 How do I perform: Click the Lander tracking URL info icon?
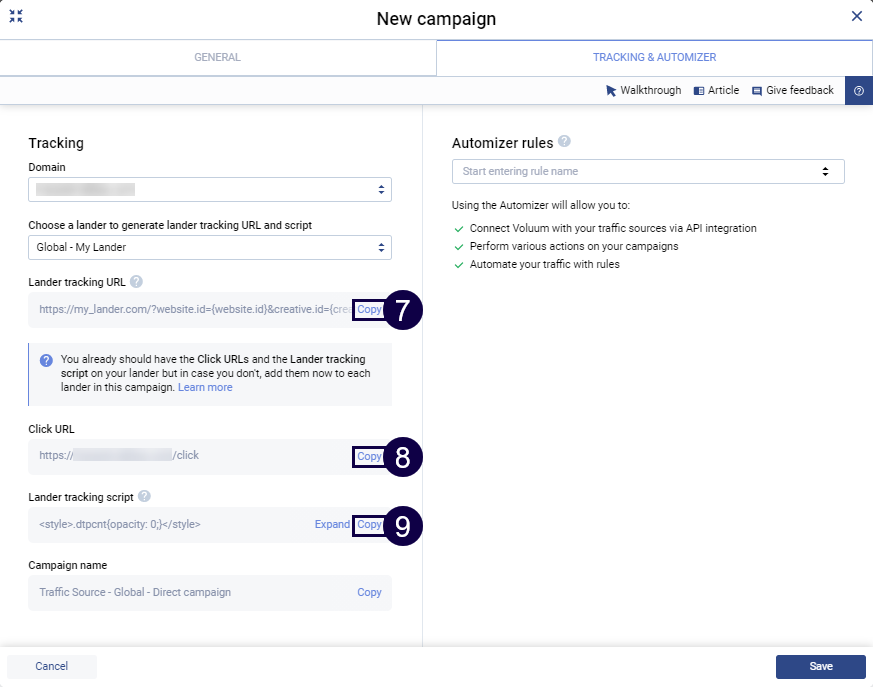[x=137, y=283]
